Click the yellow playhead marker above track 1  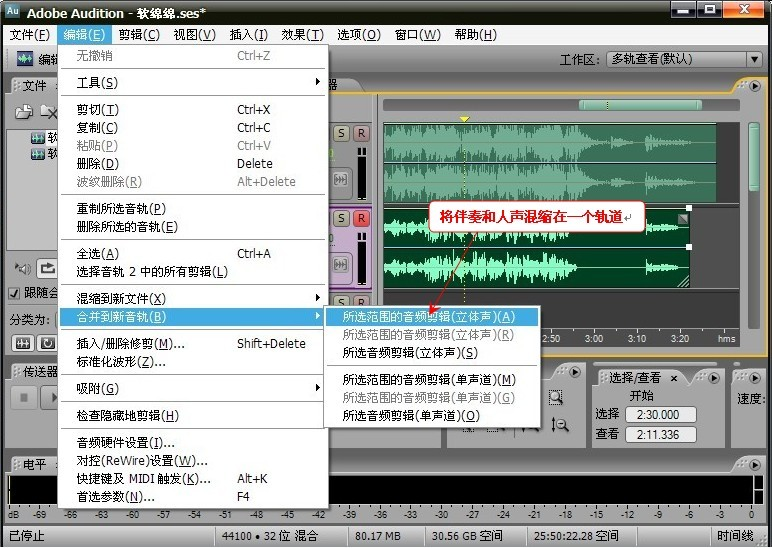point(464,119)
